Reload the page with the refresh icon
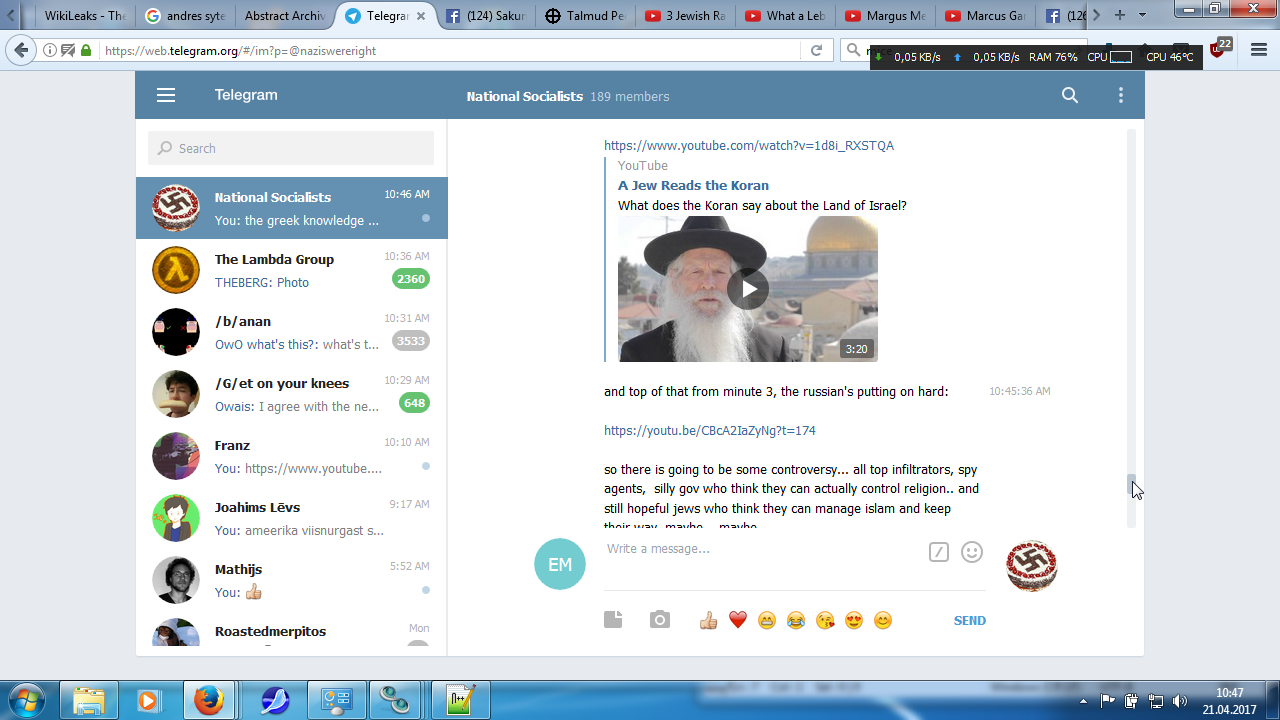Image resolution: width=1280 pixels, height=720 pixels. pos(816,50)
